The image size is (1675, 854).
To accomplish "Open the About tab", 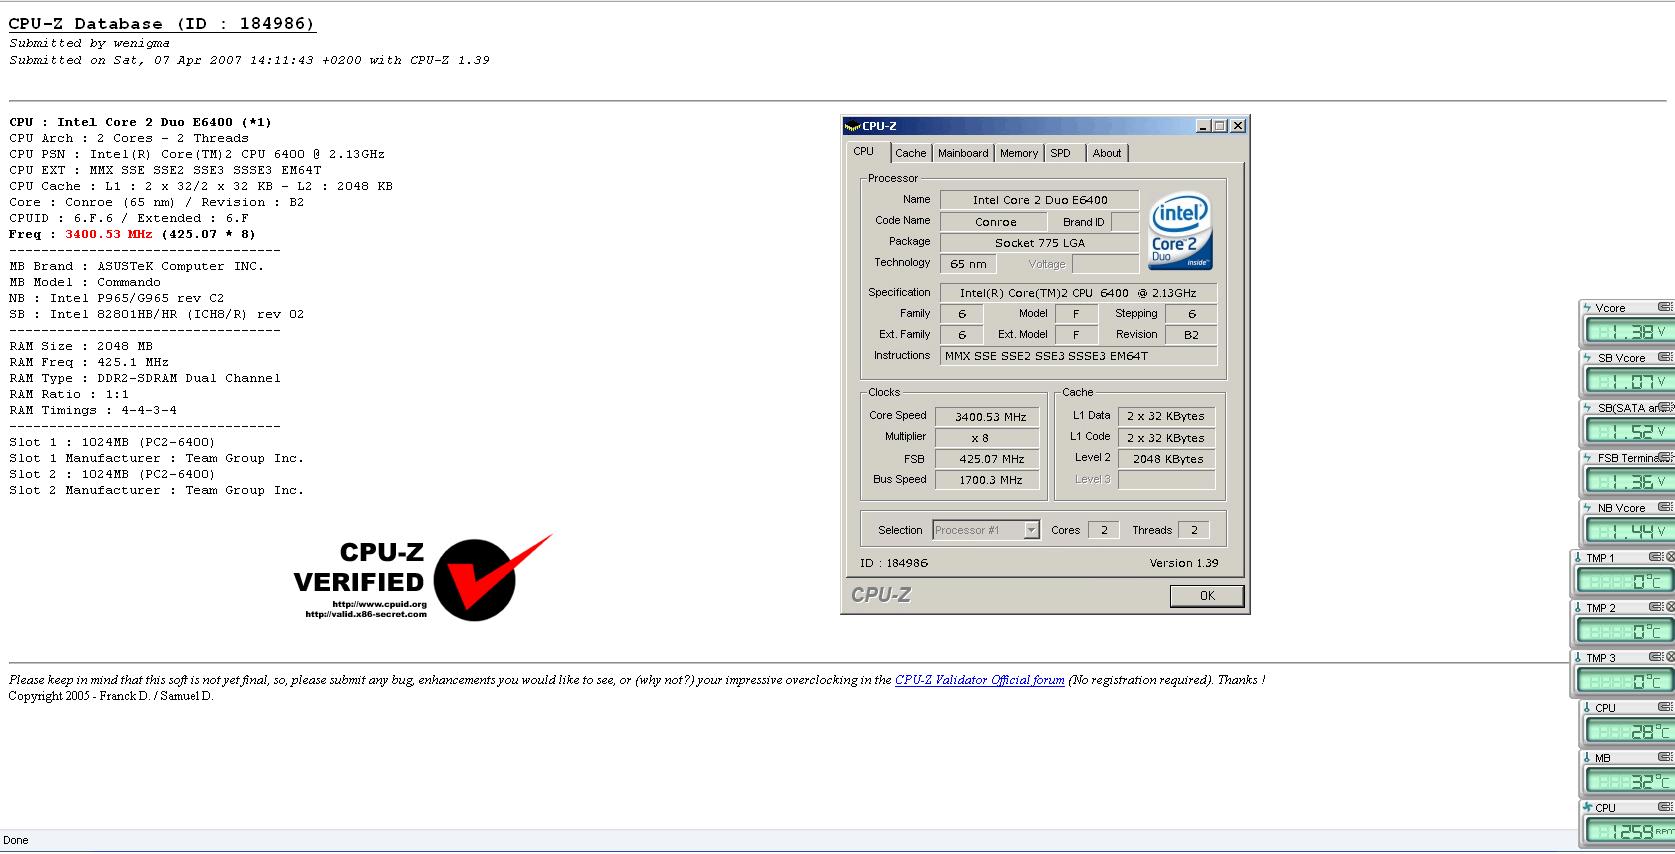I will [x=1107, y=153].
